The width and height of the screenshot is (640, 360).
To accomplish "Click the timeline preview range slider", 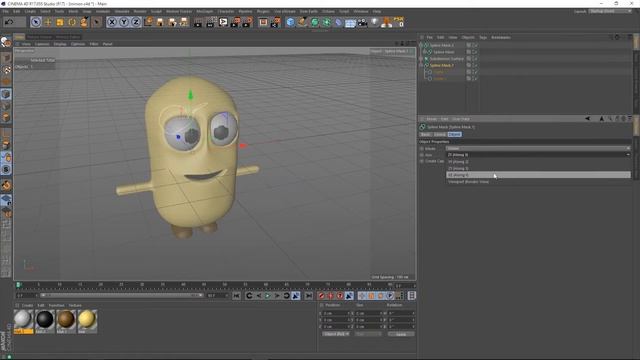I will tap(121, 295).
